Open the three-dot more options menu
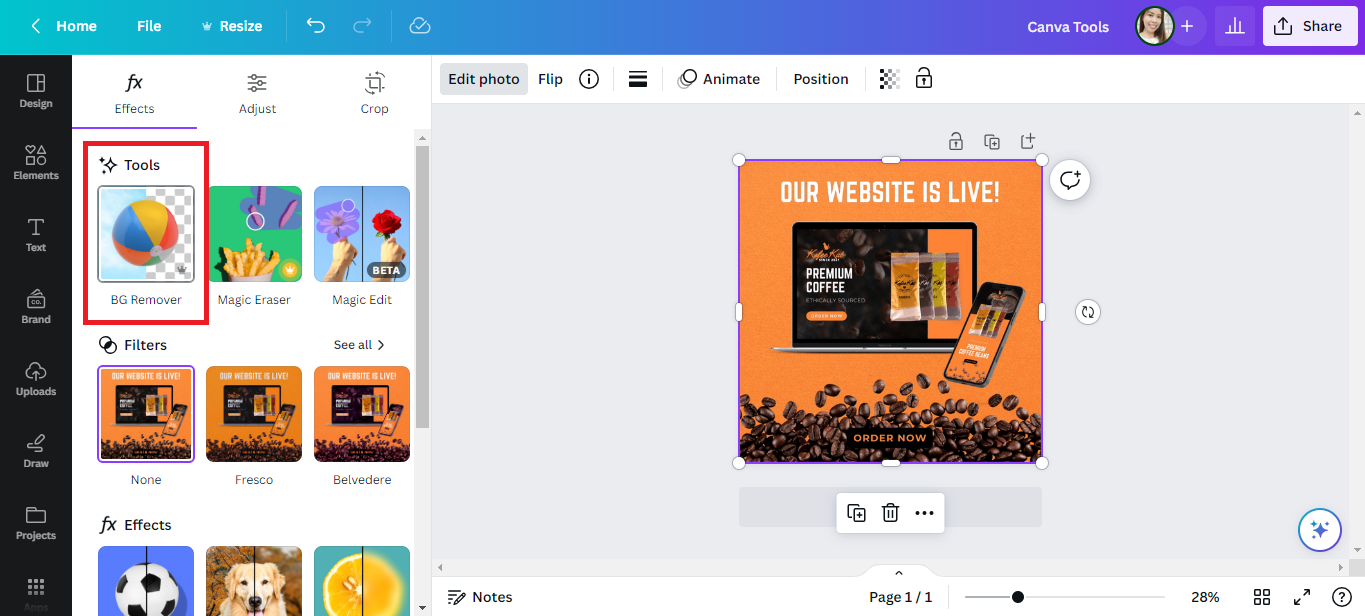 coord(924,511)
